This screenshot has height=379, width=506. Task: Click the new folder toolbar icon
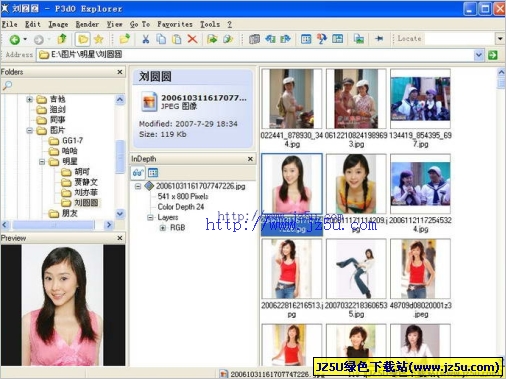coord(125,39)
